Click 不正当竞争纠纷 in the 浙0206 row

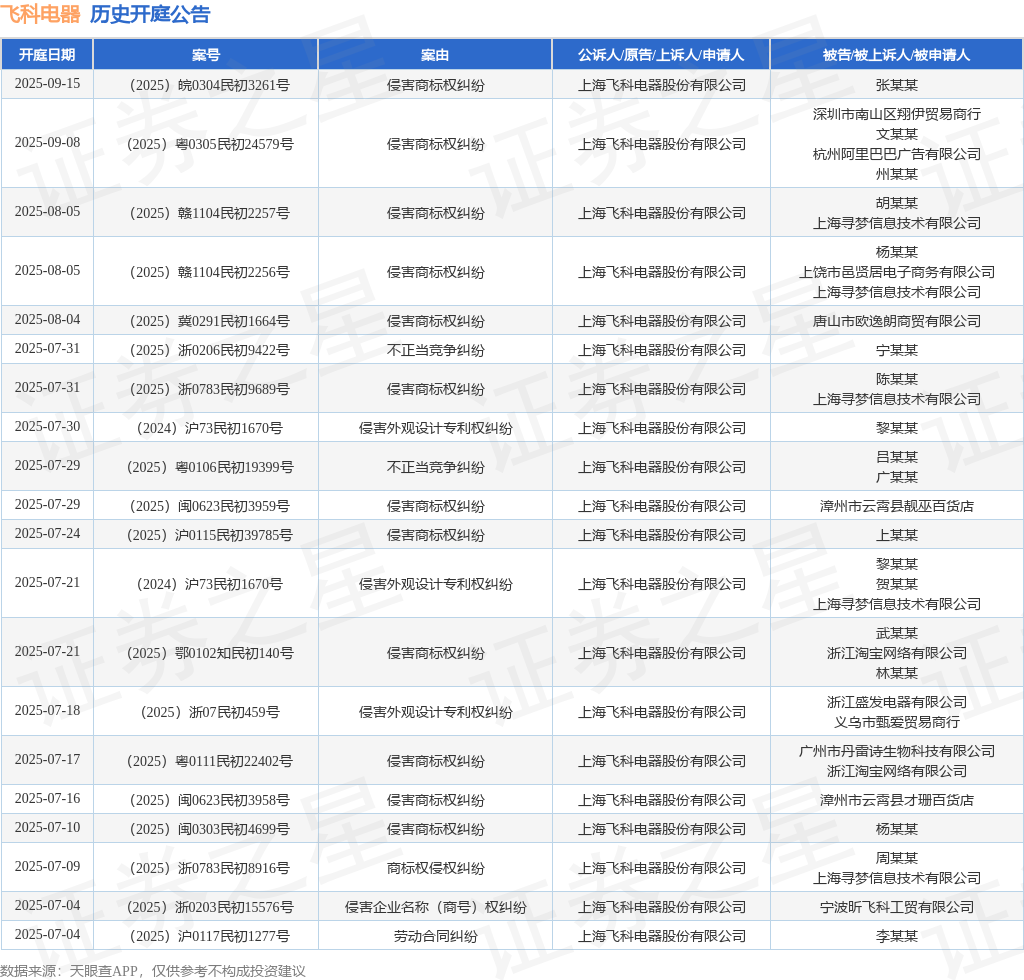435,350
